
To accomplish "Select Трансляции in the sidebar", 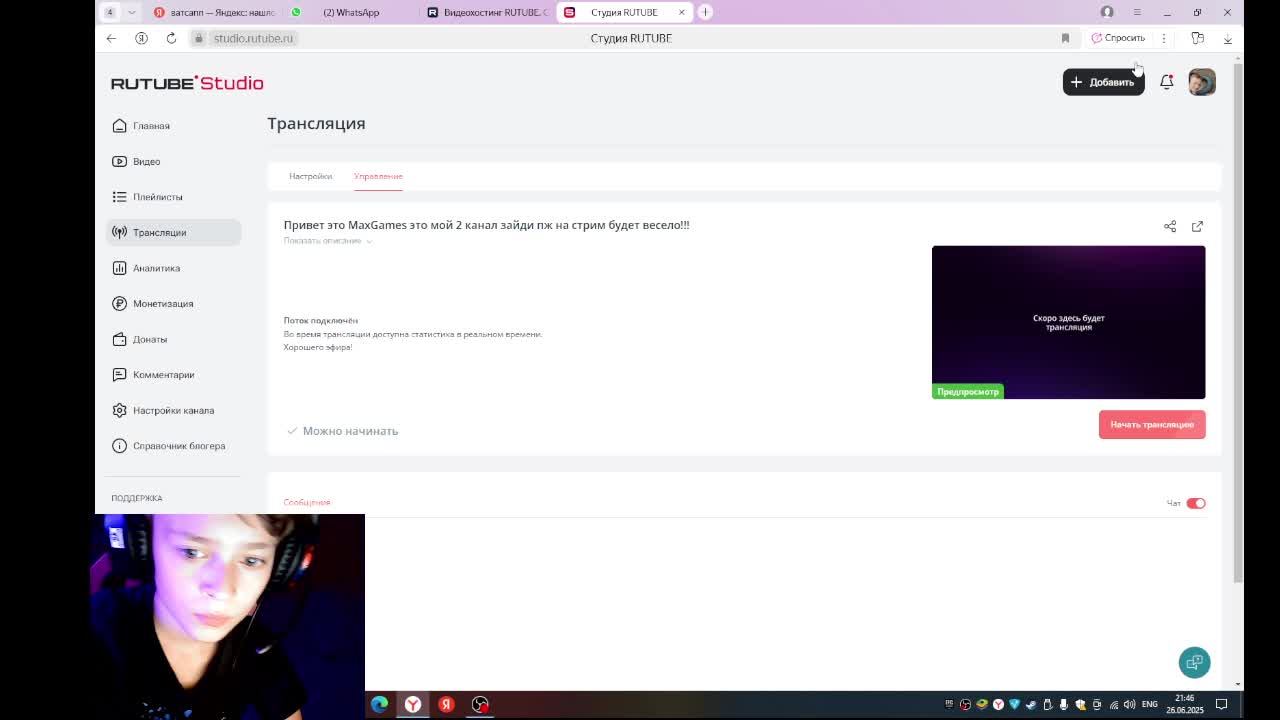I will pos(173,232).
